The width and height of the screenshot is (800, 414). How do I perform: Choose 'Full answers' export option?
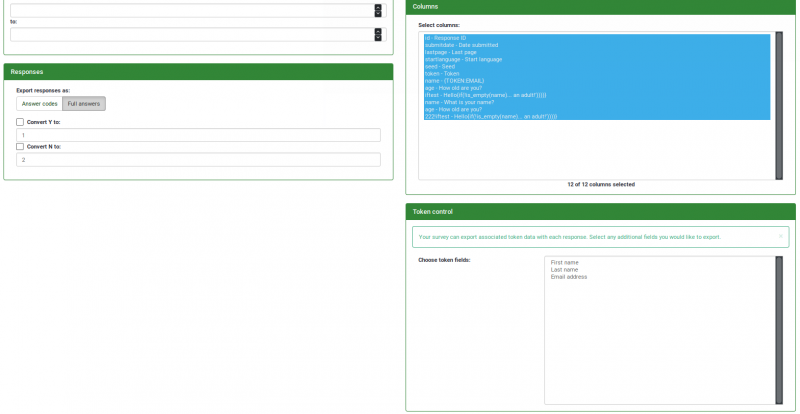coord(83,103)
